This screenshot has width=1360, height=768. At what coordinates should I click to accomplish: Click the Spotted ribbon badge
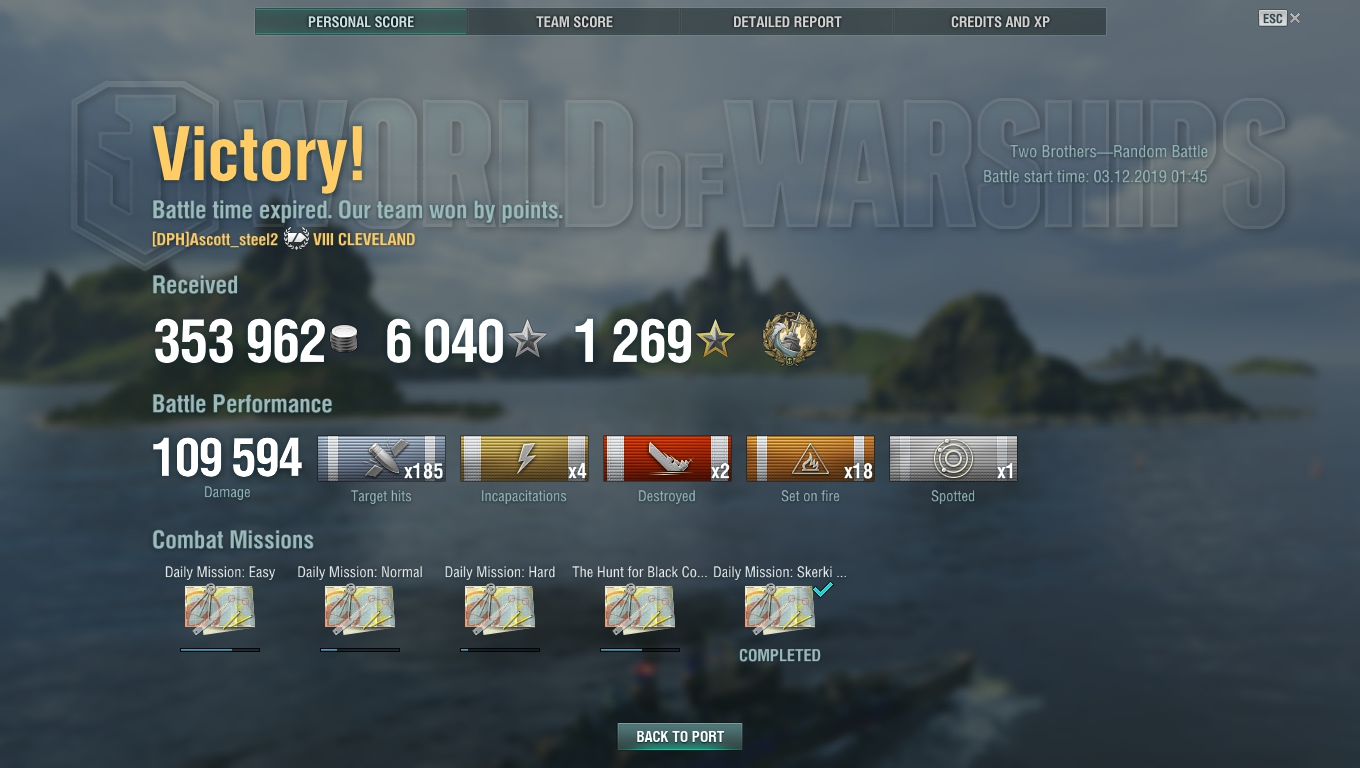pyautogui.click(x=953, y=458)
